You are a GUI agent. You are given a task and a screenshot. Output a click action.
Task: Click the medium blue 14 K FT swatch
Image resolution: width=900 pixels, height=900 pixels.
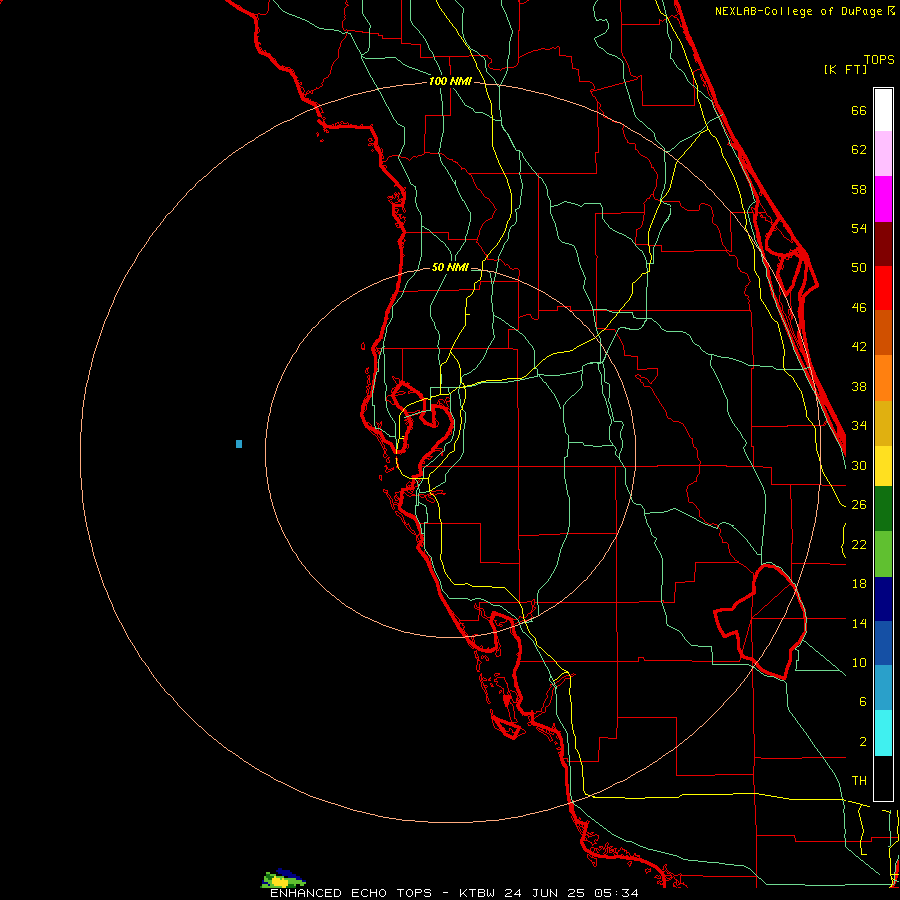[883, 643]
